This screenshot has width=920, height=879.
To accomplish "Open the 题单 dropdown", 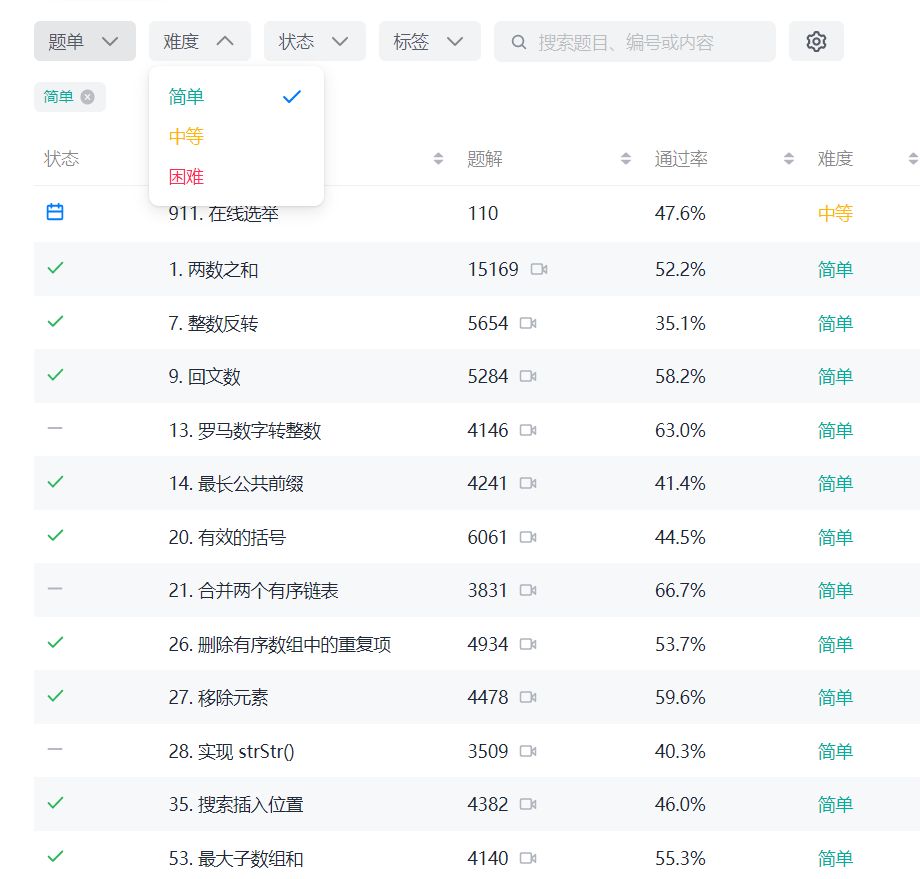I will click(84, 41).
